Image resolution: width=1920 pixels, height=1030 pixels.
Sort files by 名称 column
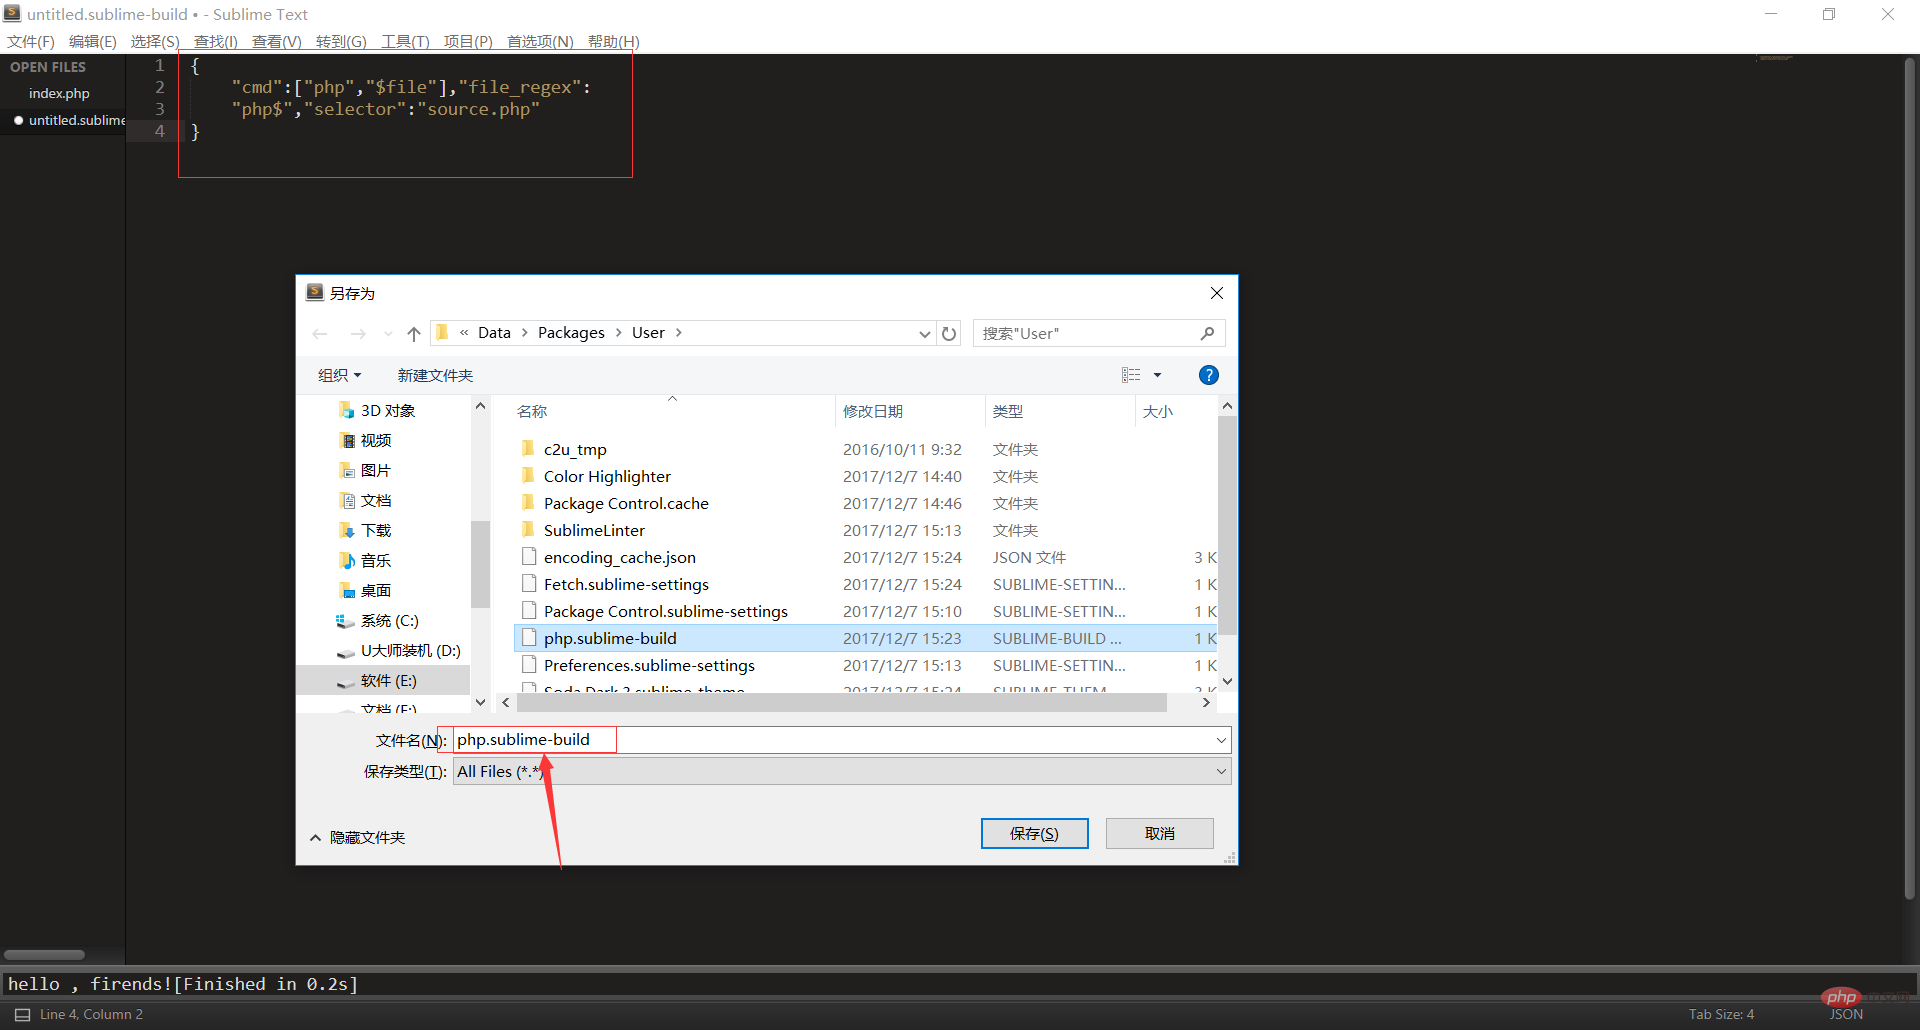[x=532, y=411]
